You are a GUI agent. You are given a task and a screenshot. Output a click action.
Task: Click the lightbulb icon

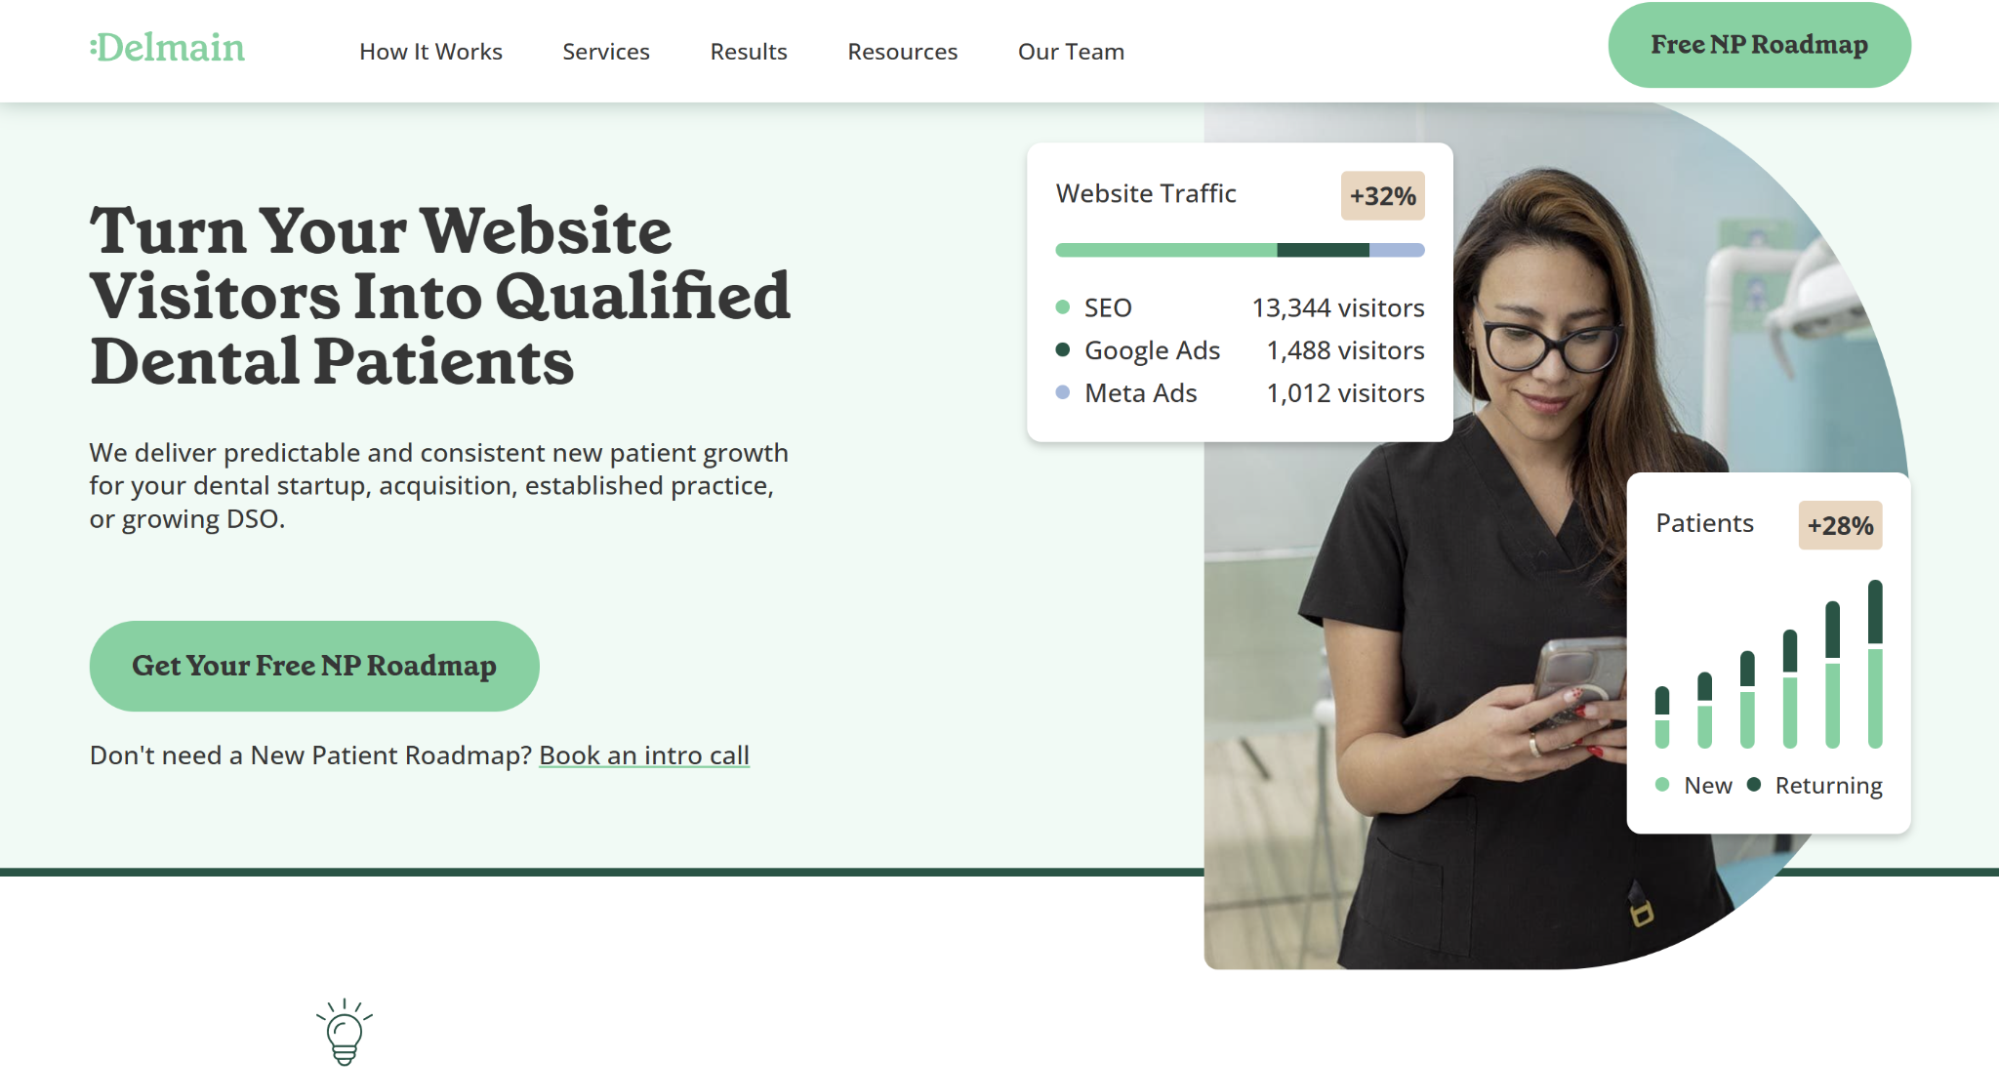[344, 1032]
